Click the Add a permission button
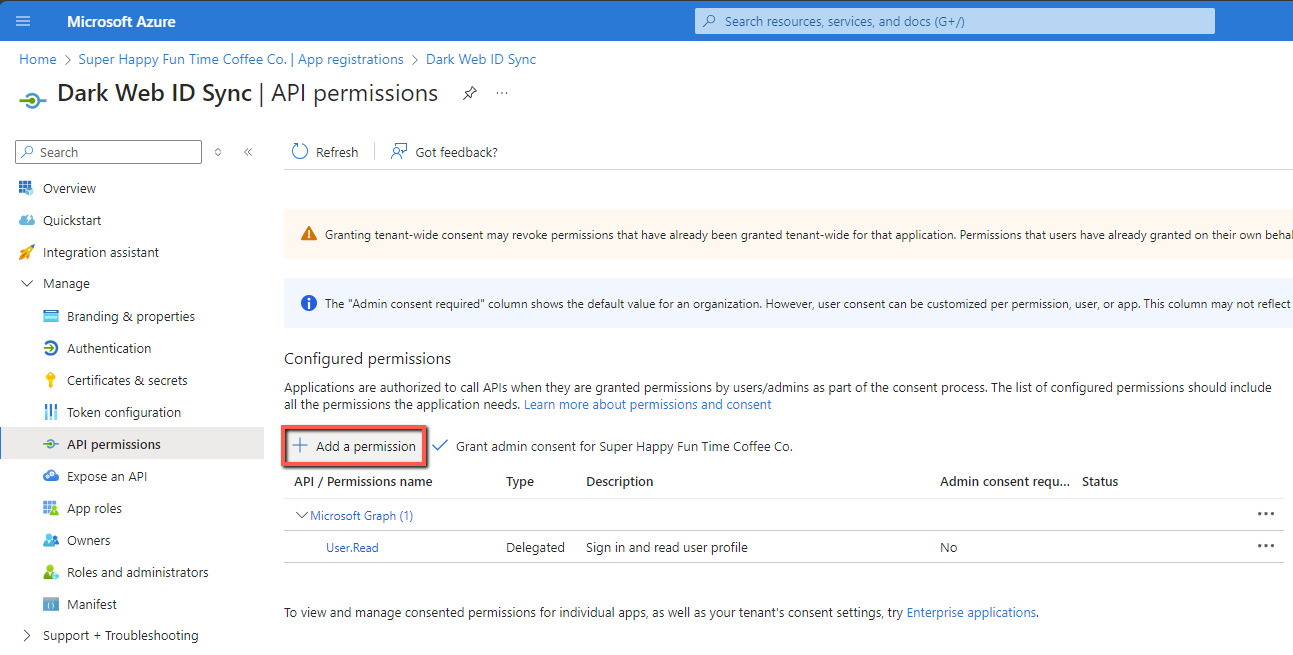Viewport: 1293px width, 655px height. click(x=354, y=446)
